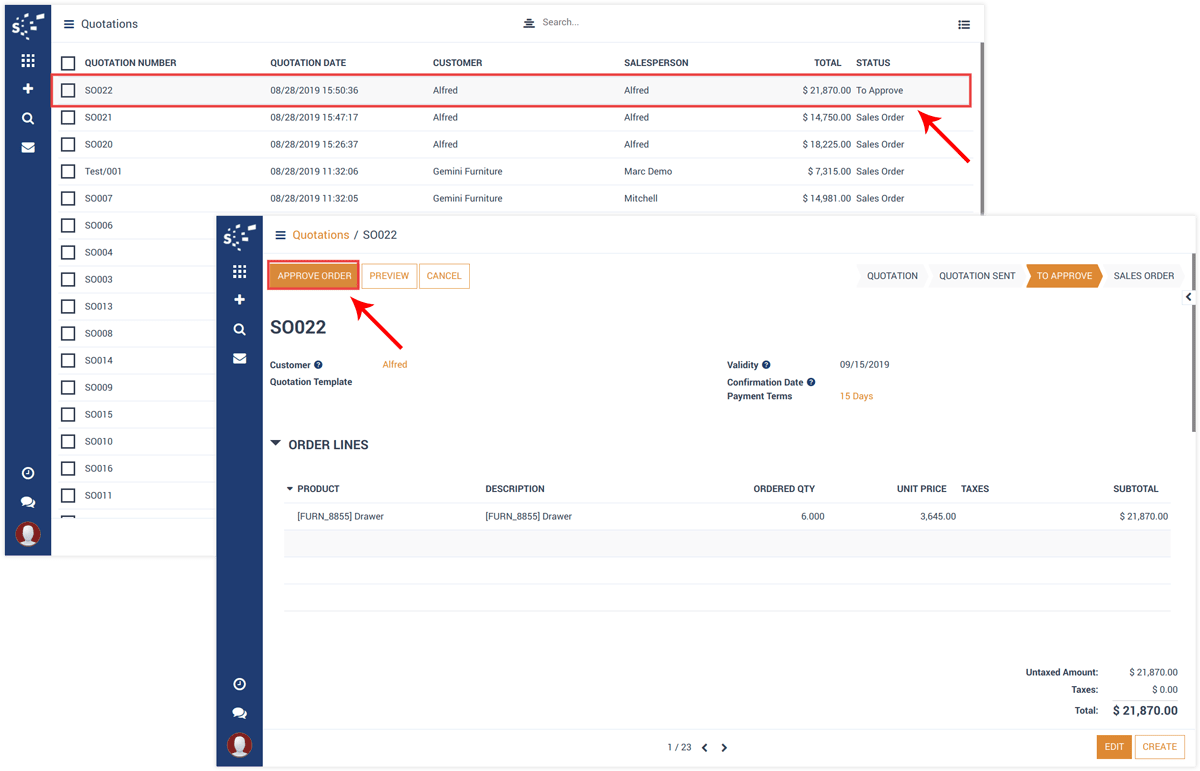
Task: Click the clock activity icon in front sidebar
Action: click(239, 684)
